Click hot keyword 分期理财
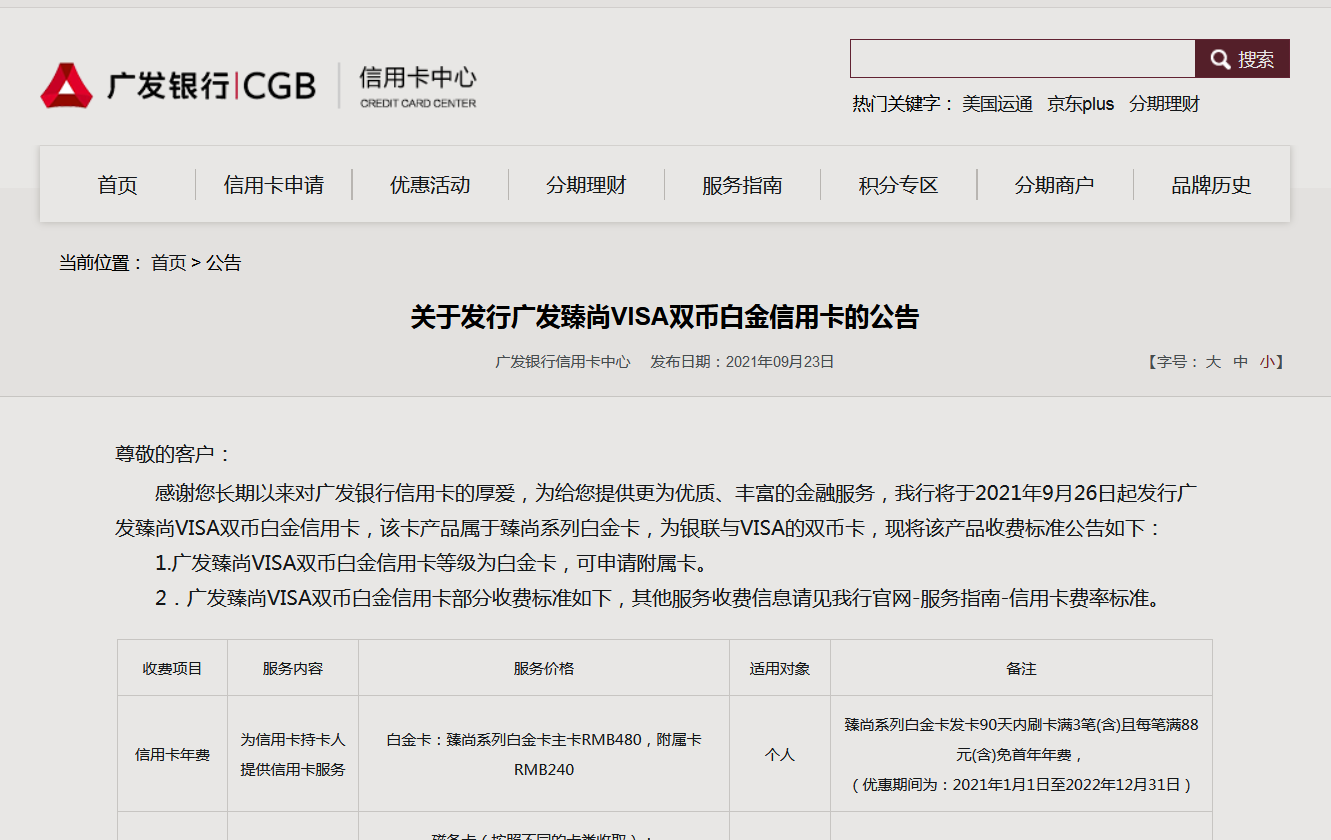The image size is (1331, 840). [1164, 104]
